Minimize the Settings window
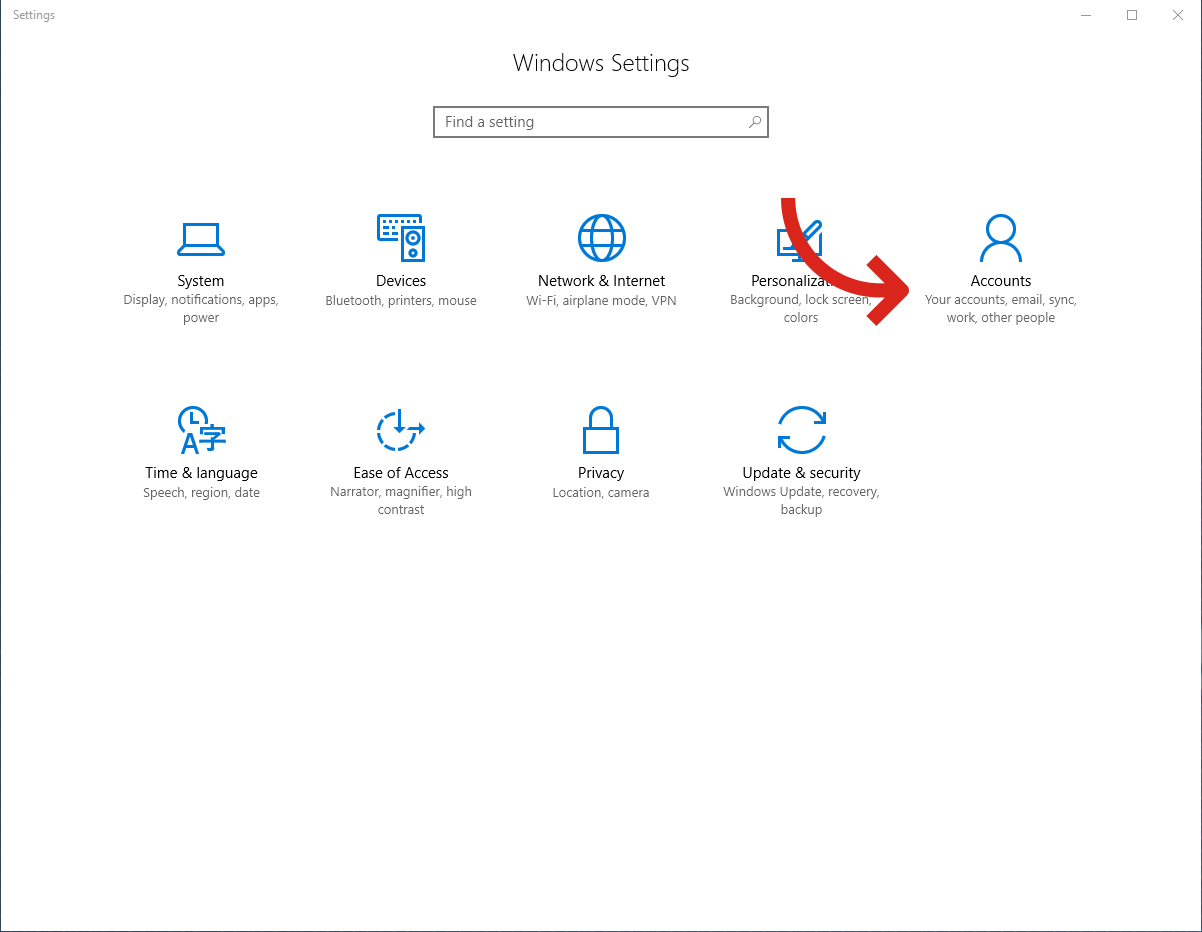The width and height of the screenshot is (1202, 932). tap(1086, 15)
